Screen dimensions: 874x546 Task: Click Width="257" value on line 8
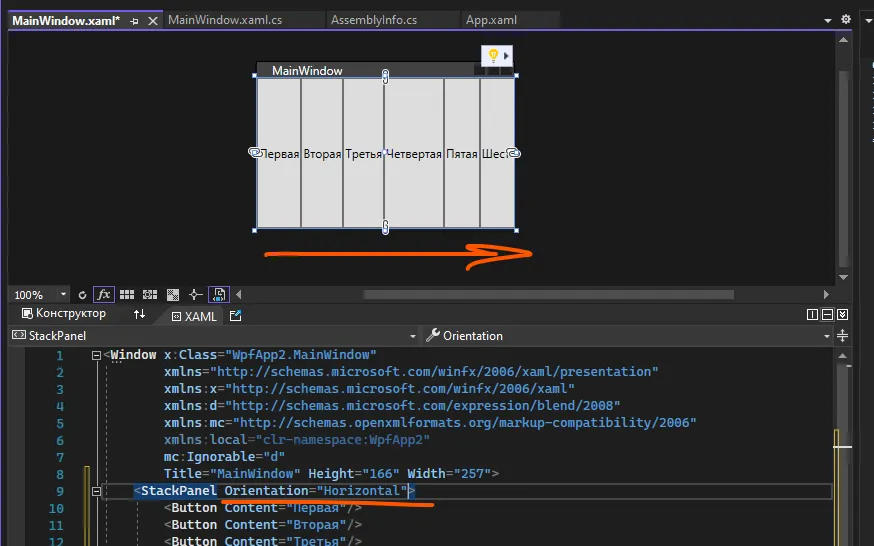point(449,474)
